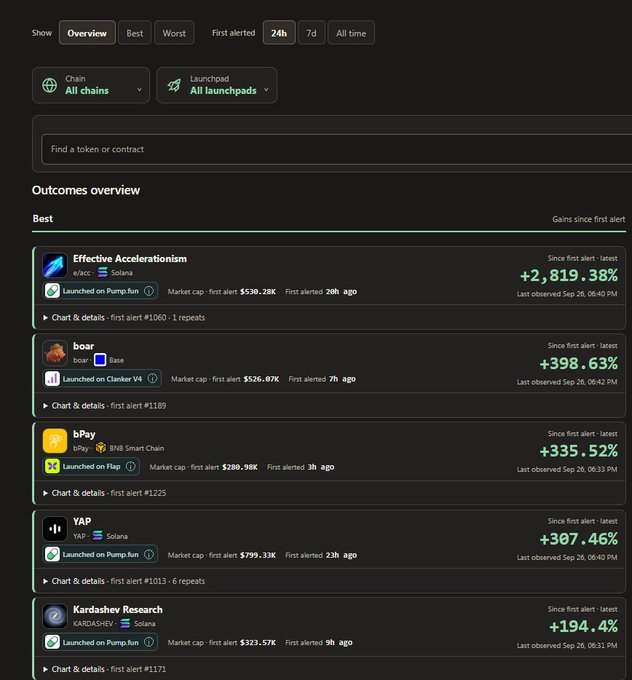Switch to the Worst show filter

point(174,33)
